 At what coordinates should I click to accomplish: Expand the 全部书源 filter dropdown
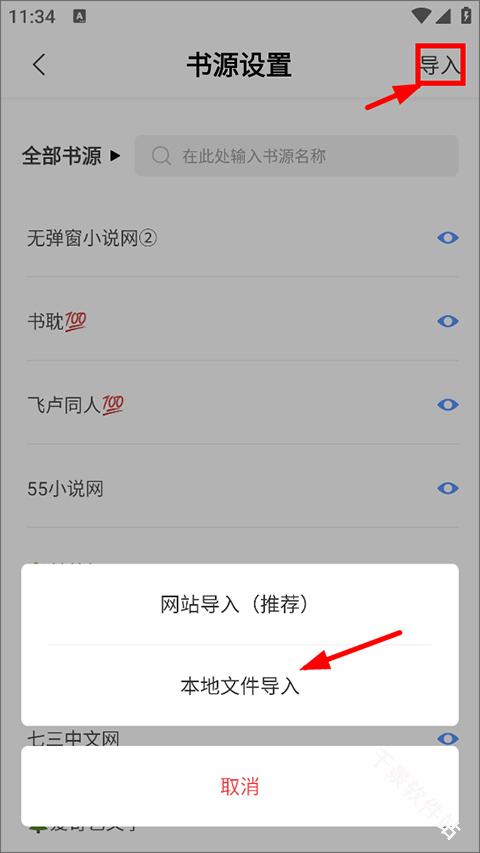(71, 156)
